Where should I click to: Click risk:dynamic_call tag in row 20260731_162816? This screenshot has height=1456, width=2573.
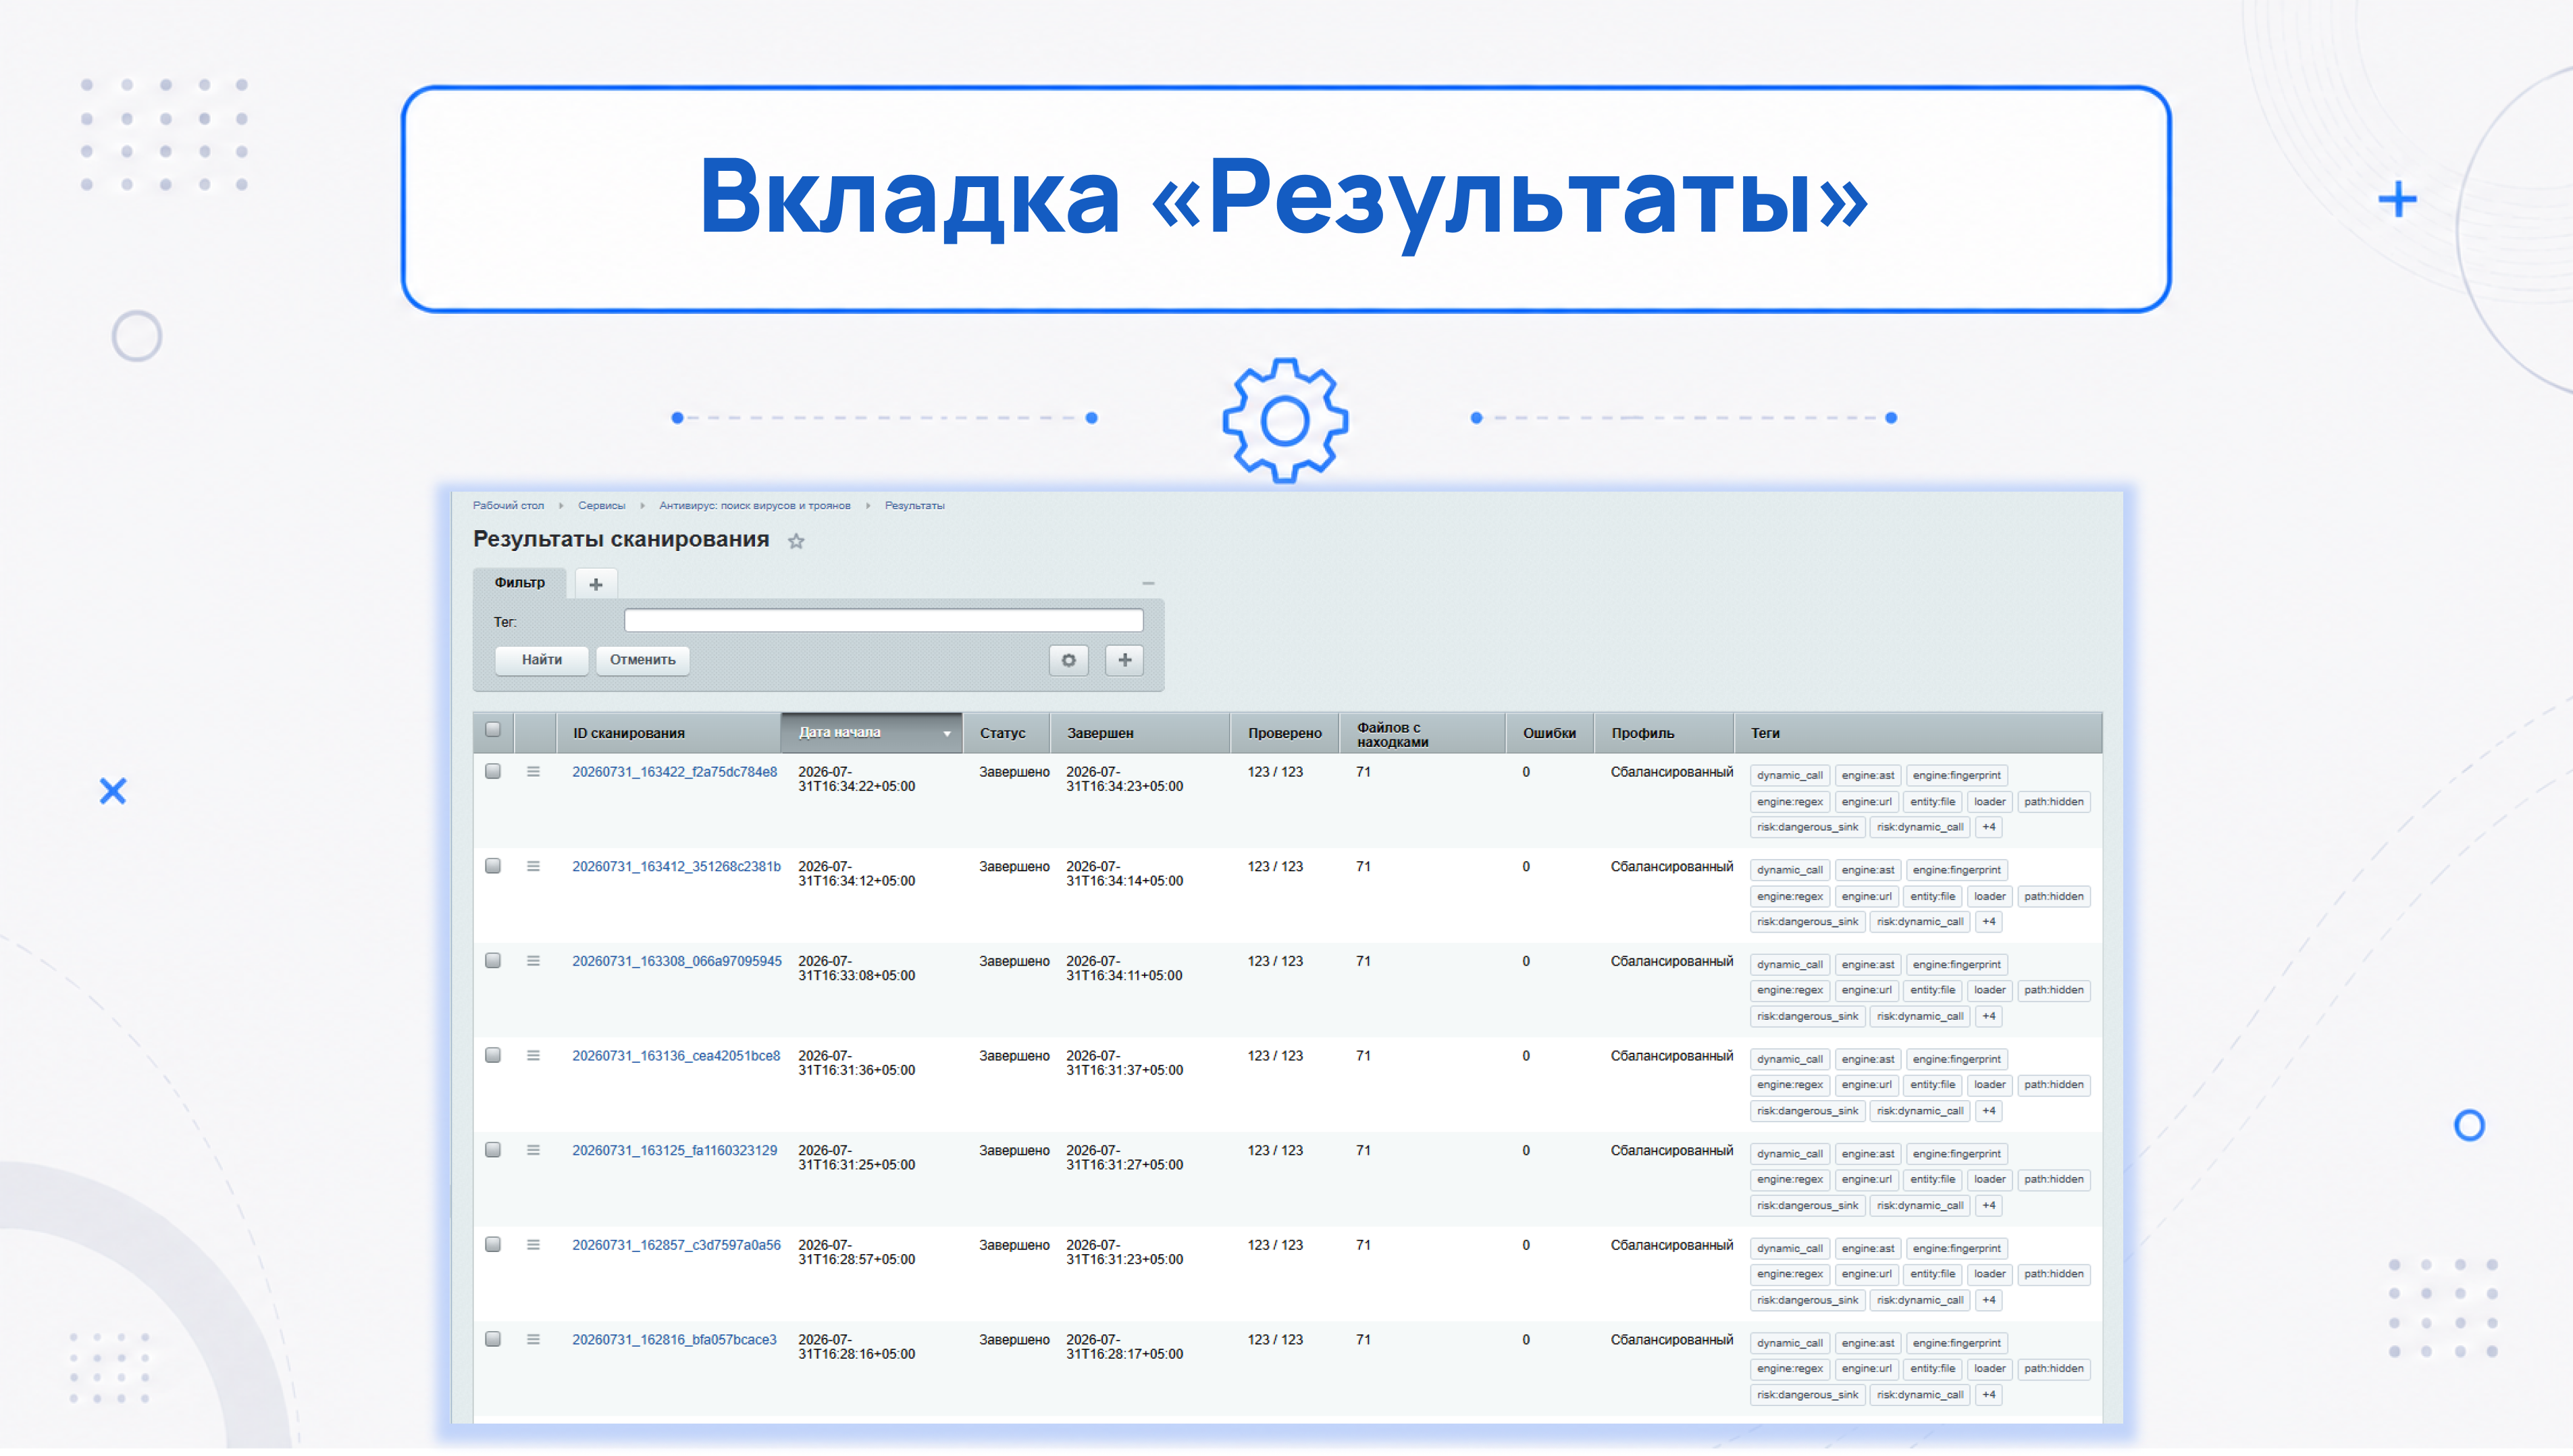(x=1920, y=1395)
